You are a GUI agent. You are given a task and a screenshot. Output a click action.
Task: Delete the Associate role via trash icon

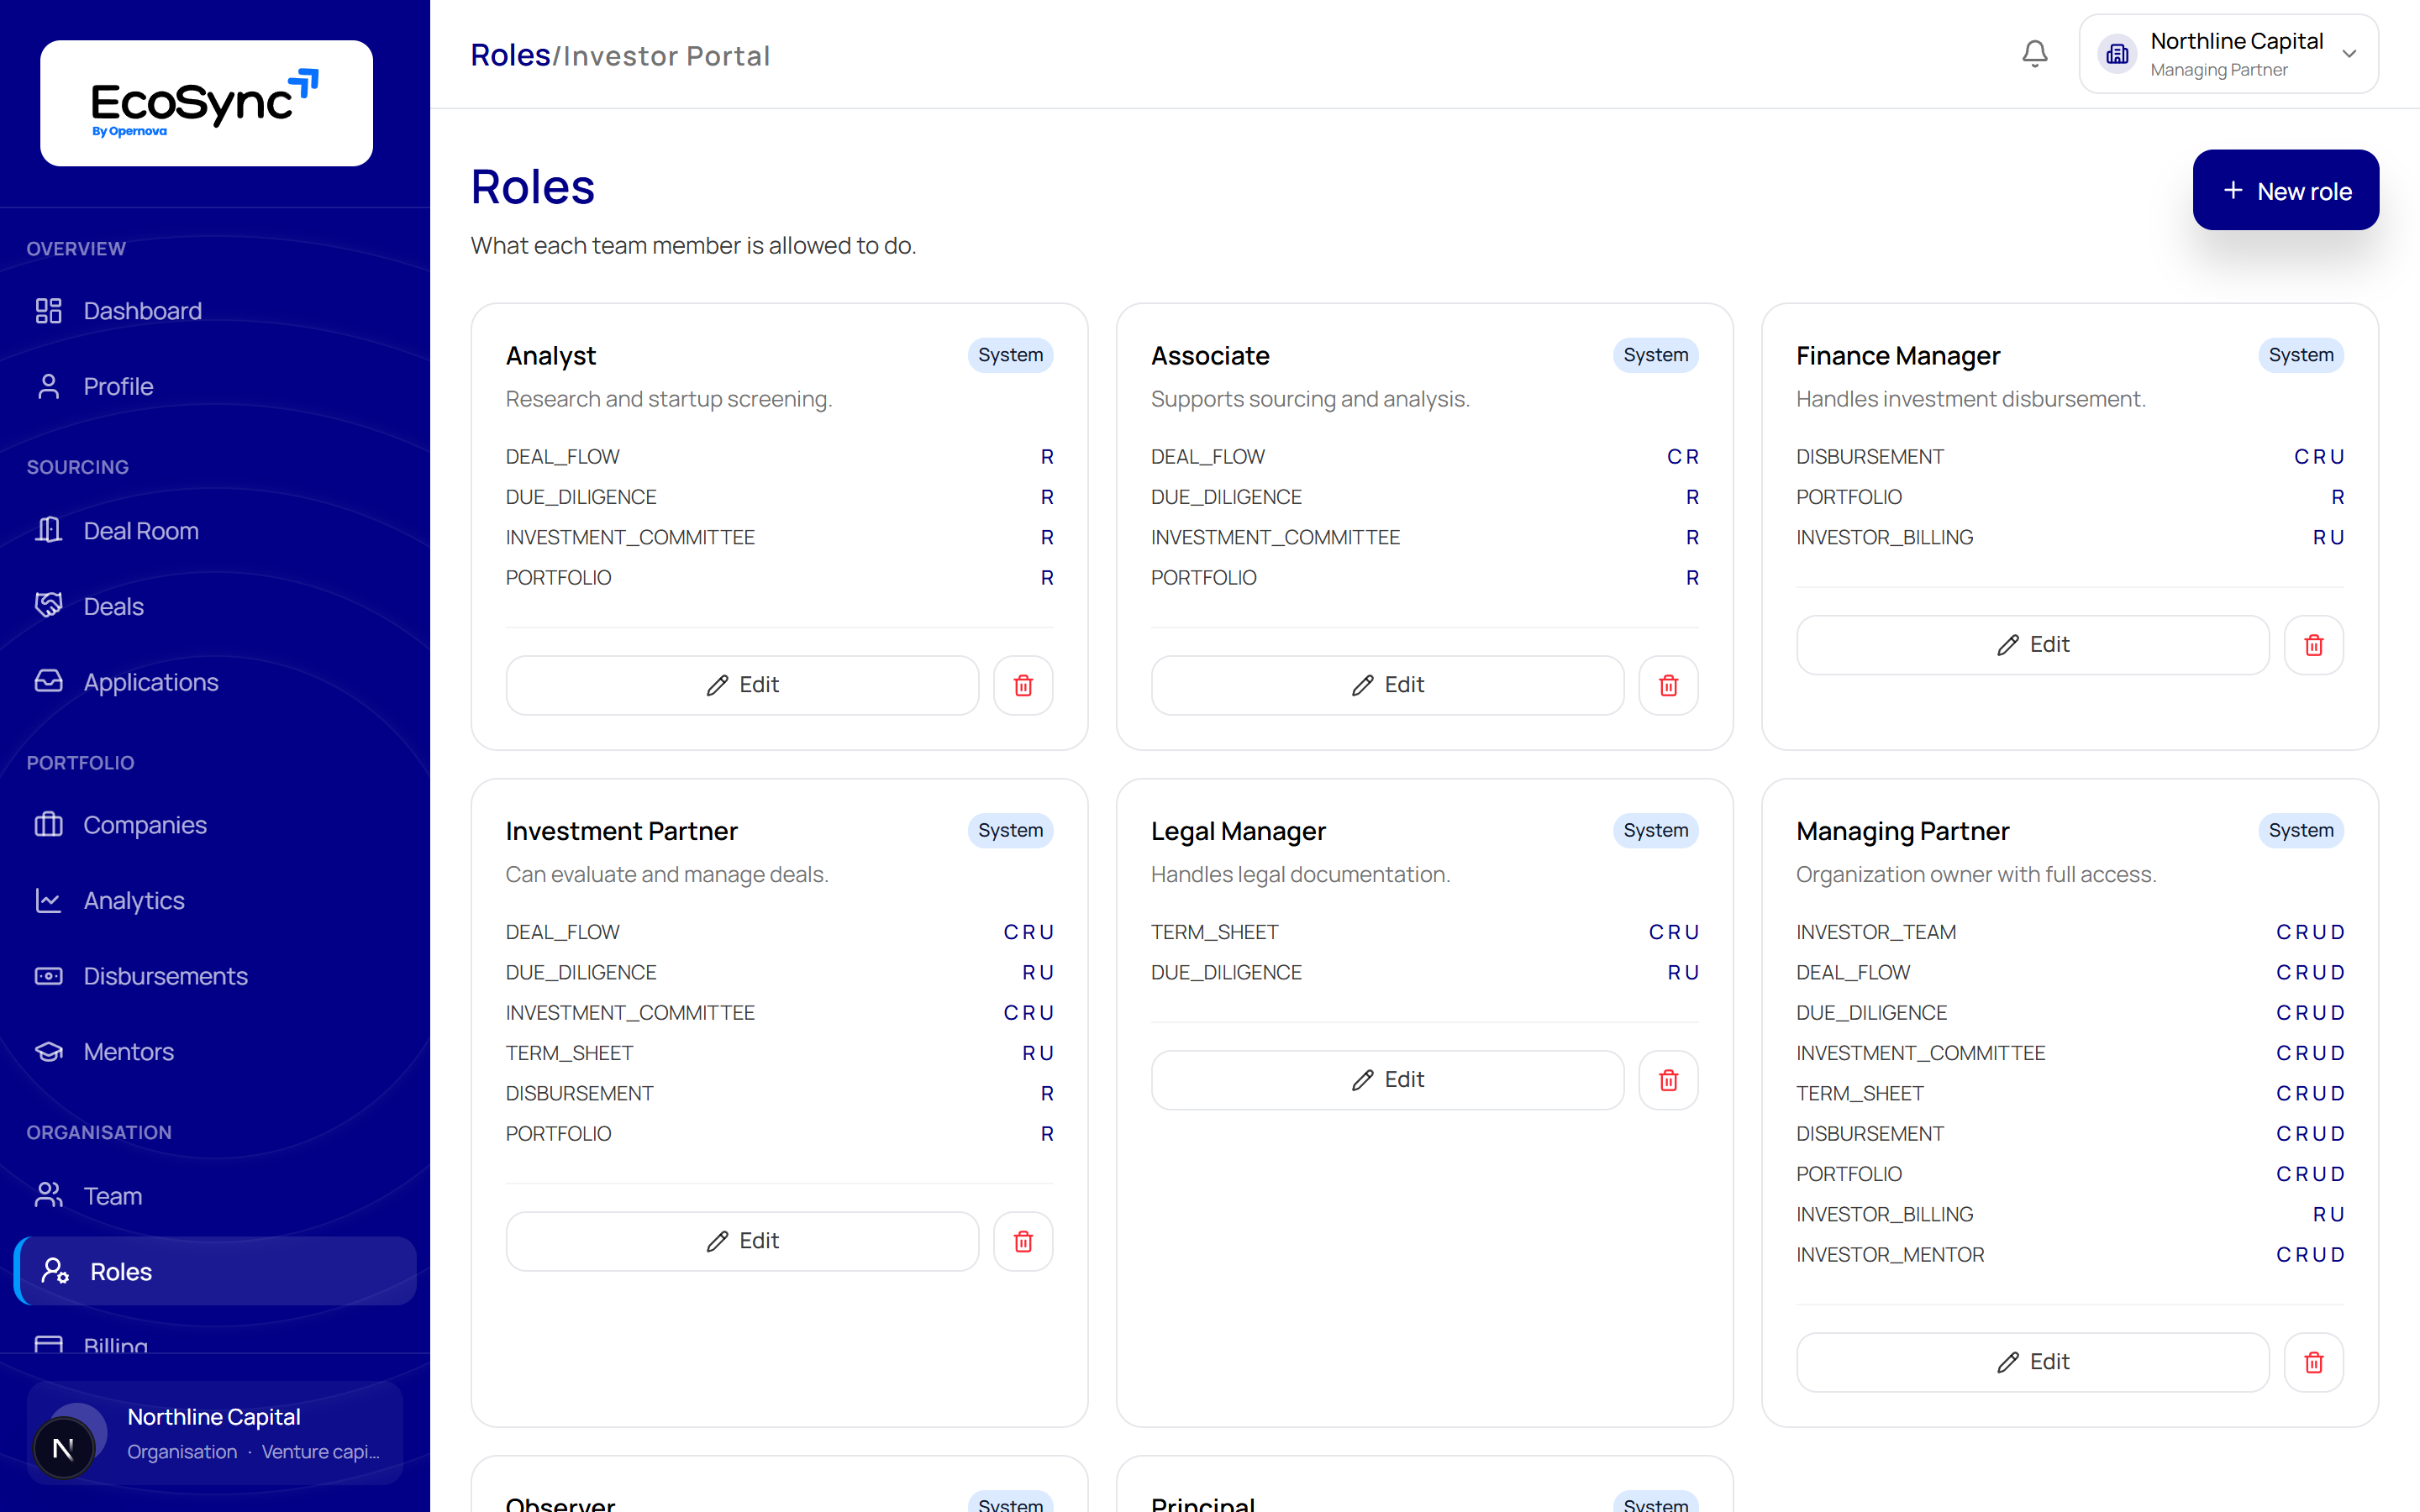1668,685
